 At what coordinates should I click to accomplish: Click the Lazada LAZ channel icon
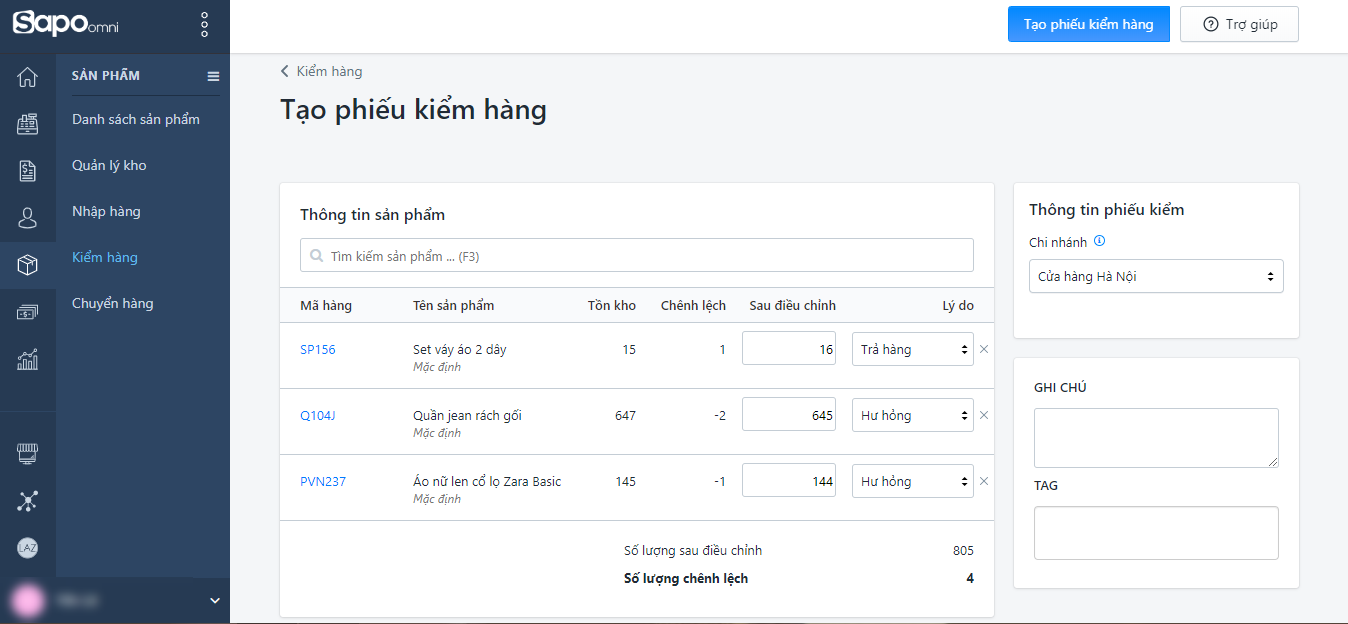click(x=28, y=548)
